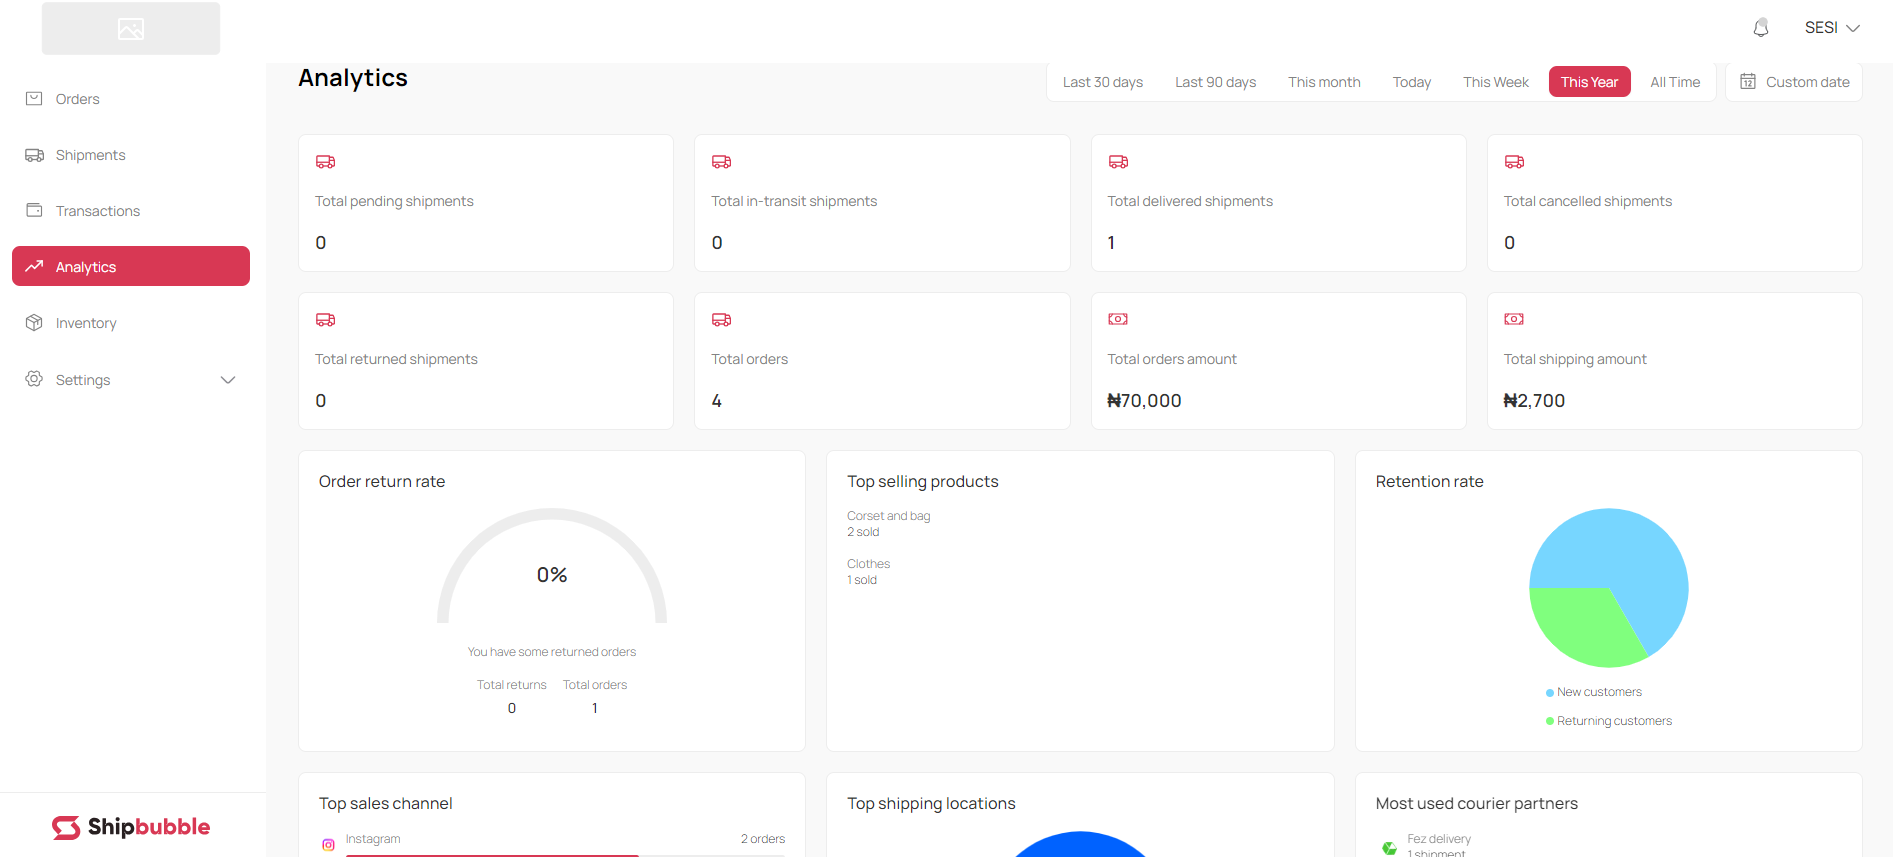The width and height of the screenshot is (1893, 857).
Task: Click the truck icon on Total orders card
Action: (721, 319)
